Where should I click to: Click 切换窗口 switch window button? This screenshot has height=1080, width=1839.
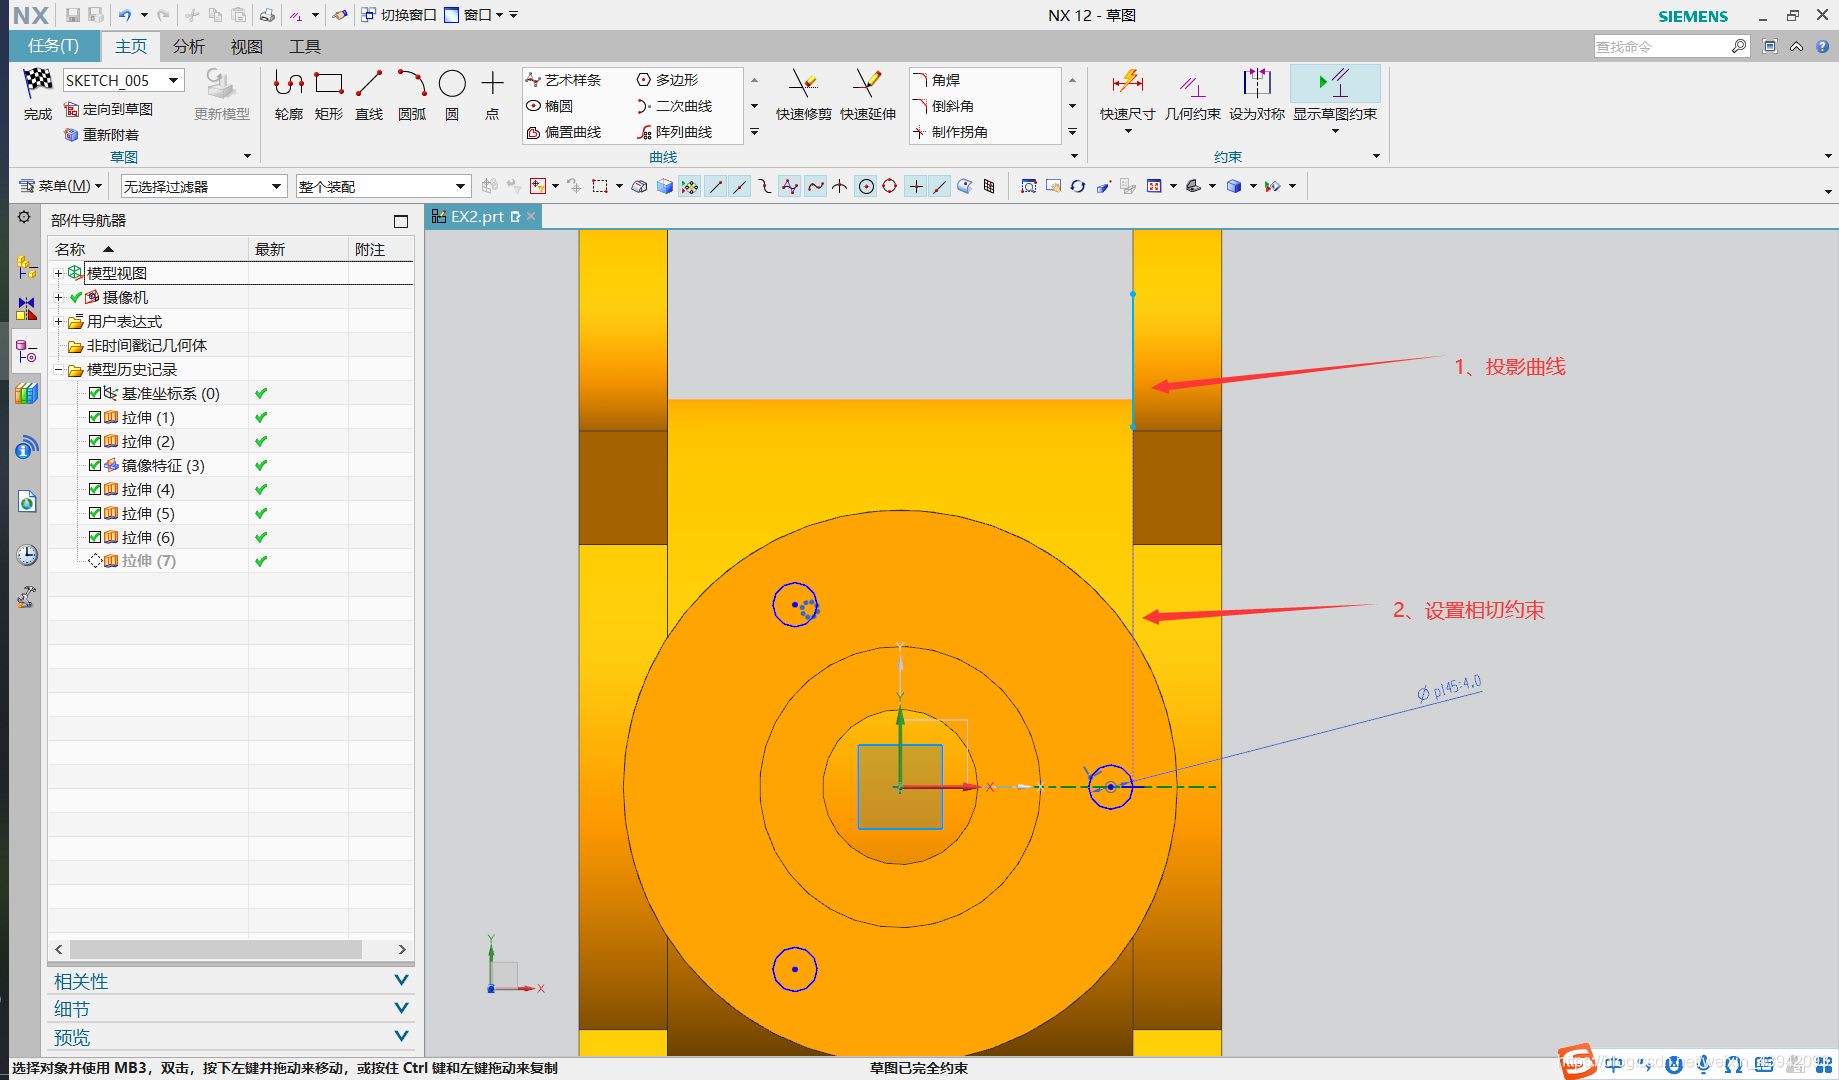tap(399, 15)
